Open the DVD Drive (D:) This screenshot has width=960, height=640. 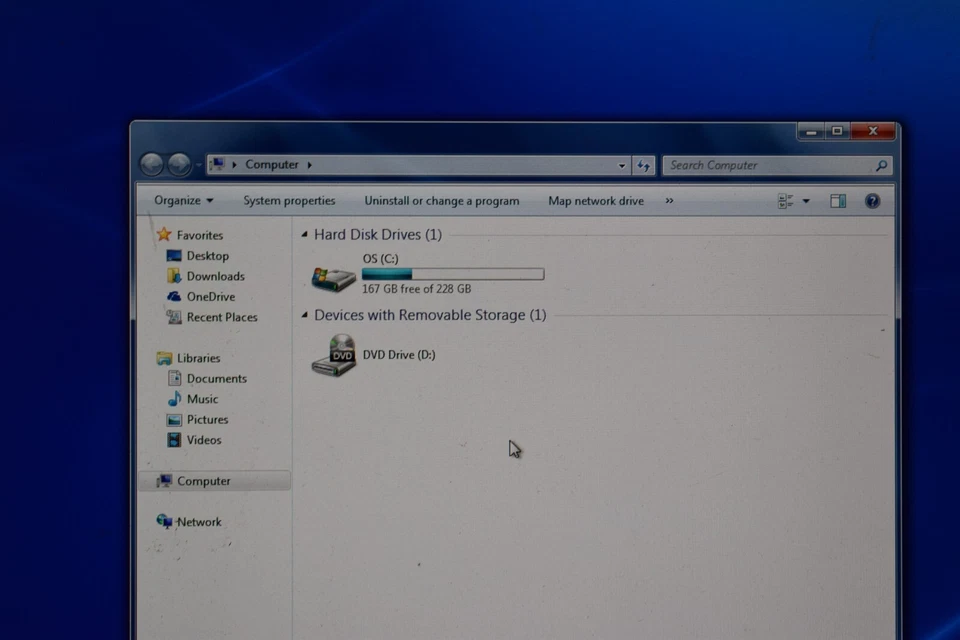[x=398, y=354]
